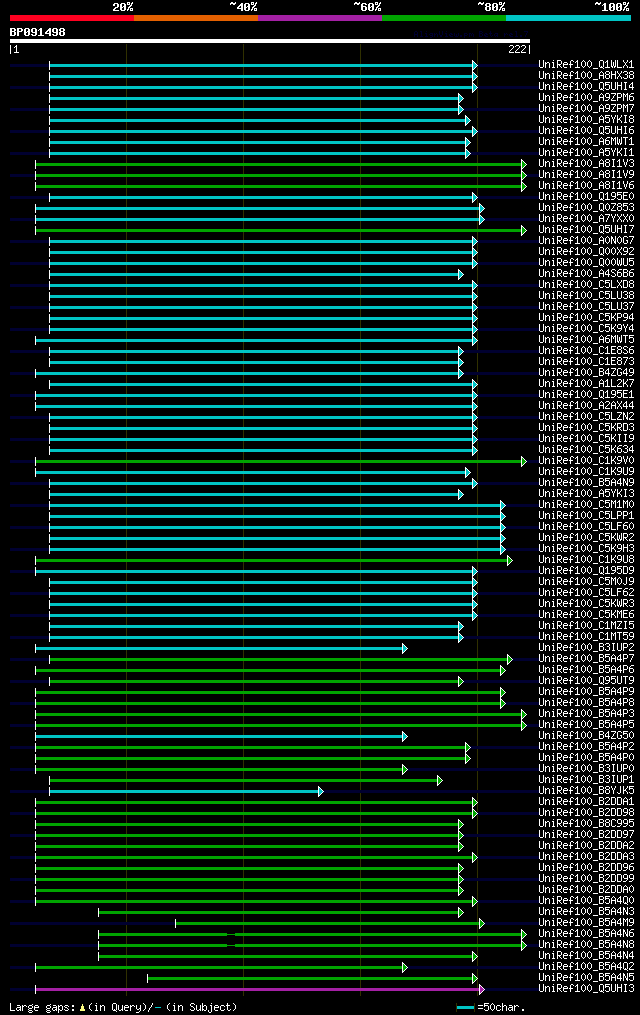Click the UniRef100_B5A4N5 label
This screenshot has width=640, height=1015.
586,978
